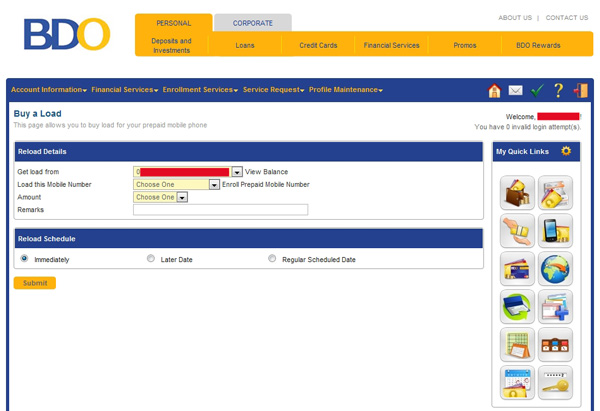Open the password key quick link

(x=555, y=383)
